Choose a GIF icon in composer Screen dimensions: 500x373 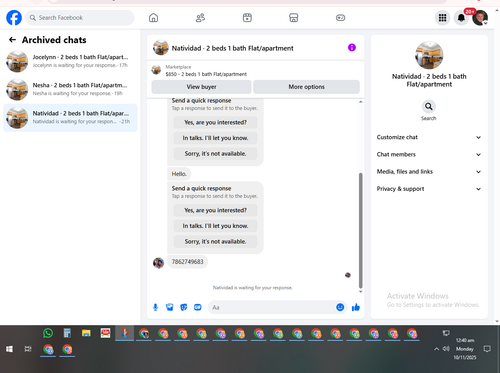point(198,307)
